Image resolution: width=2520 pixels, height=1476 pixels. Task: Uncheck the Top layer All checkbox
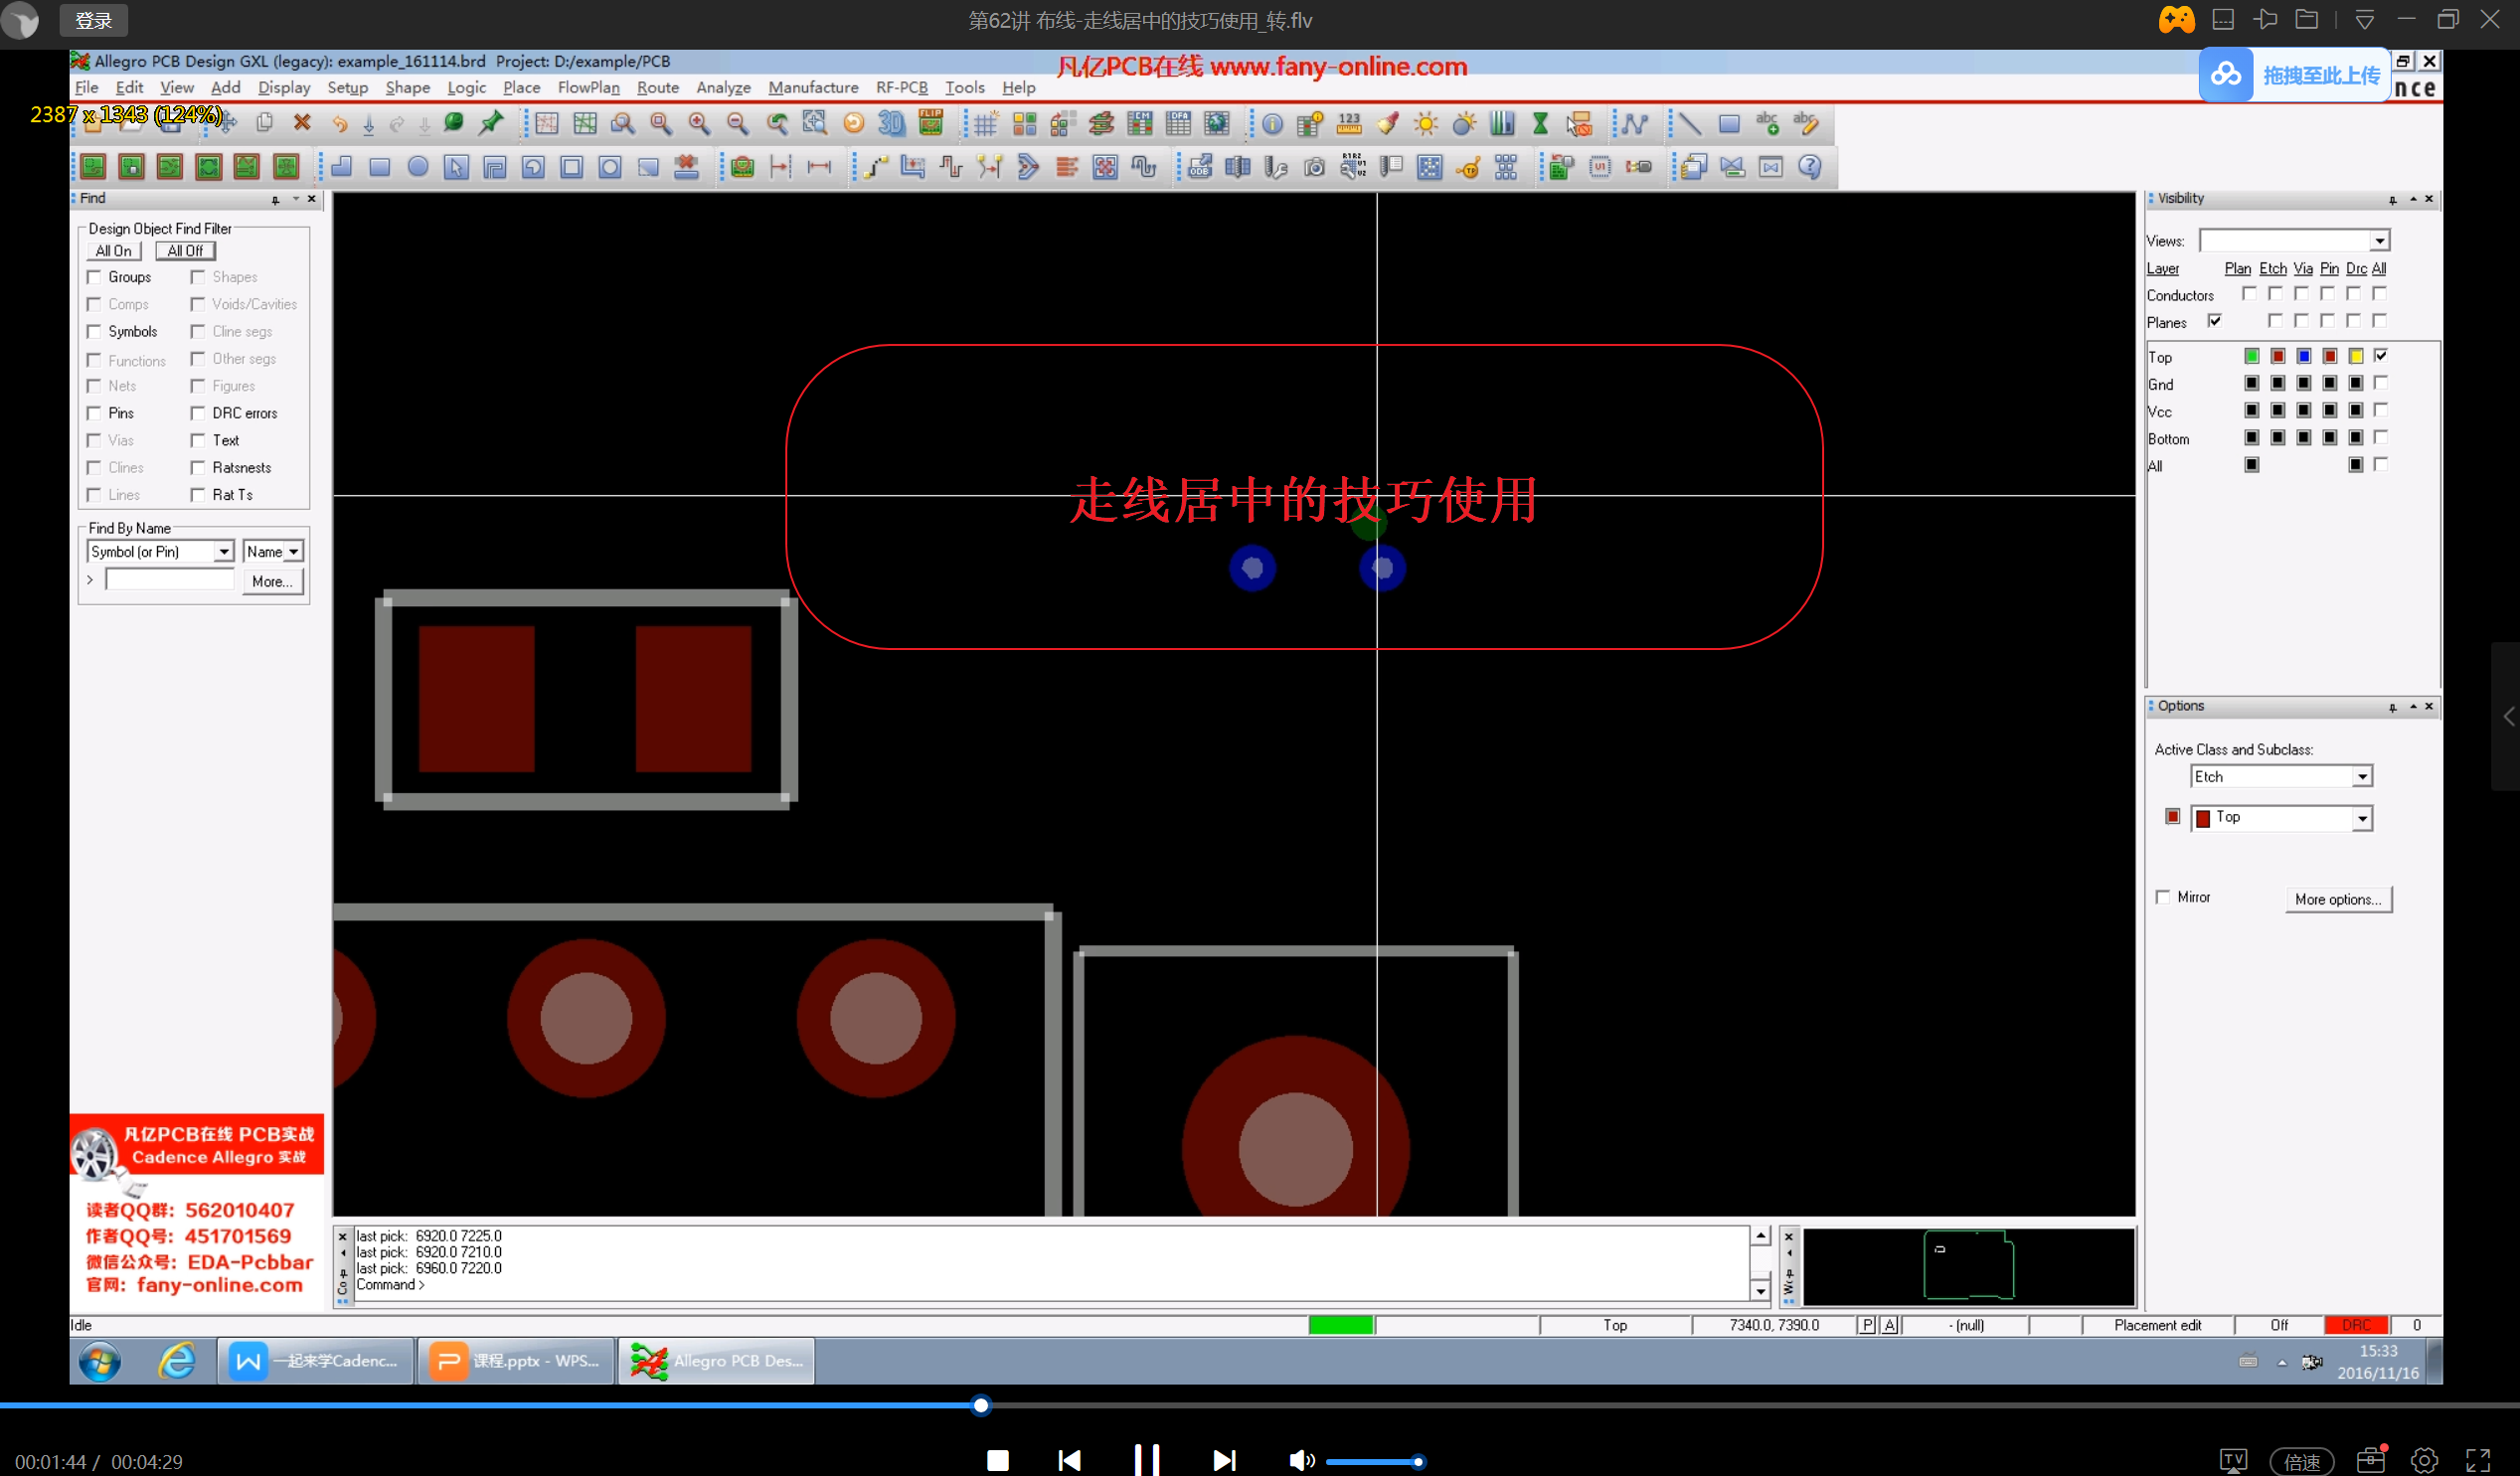tap(2381, 355)
